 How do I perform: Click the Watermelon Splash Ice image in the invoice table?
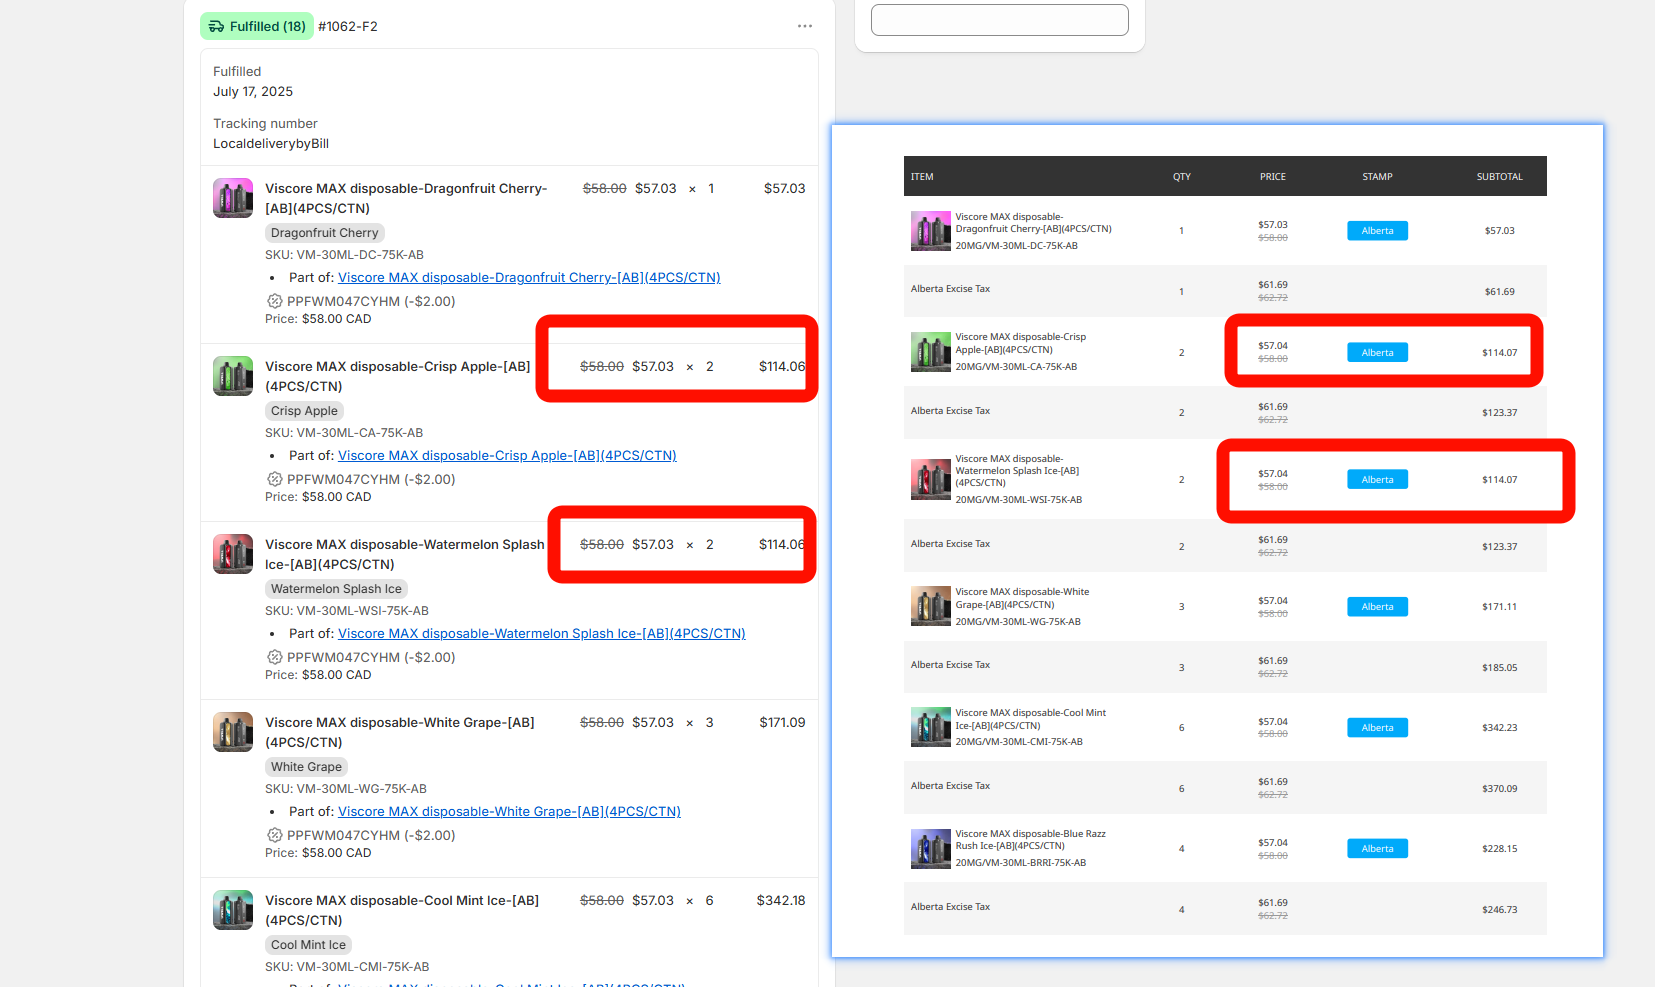(x=930, y=480)
